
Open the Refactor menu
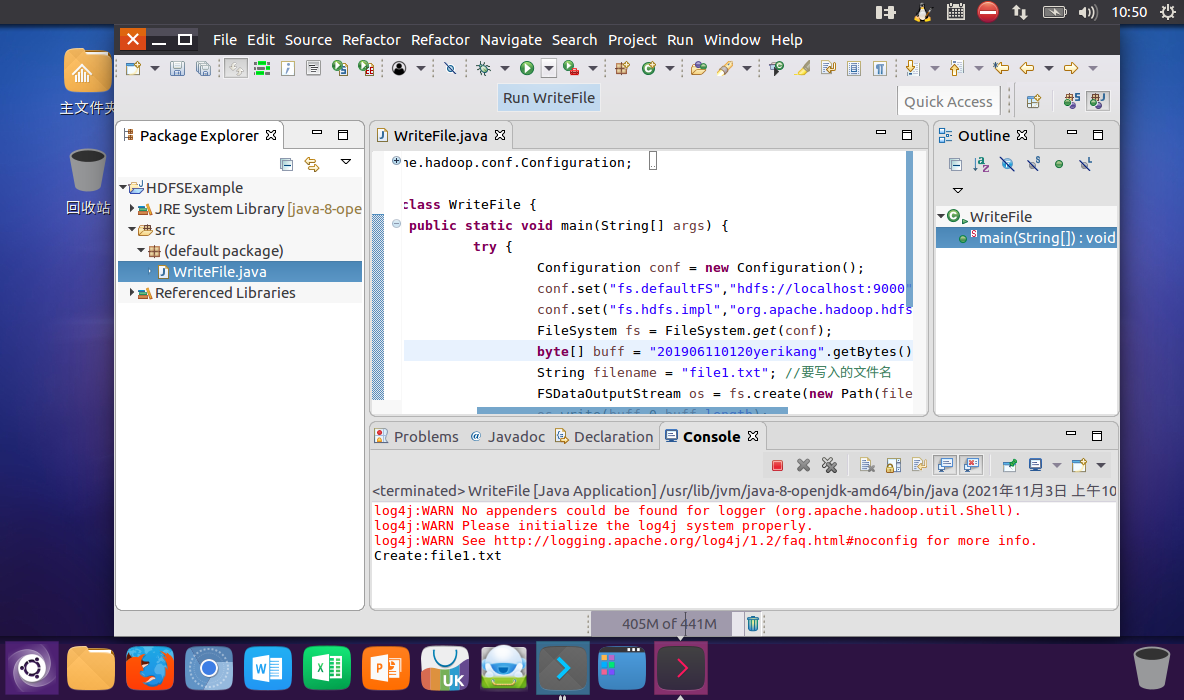pyautogui.click(x=371, y=40)
